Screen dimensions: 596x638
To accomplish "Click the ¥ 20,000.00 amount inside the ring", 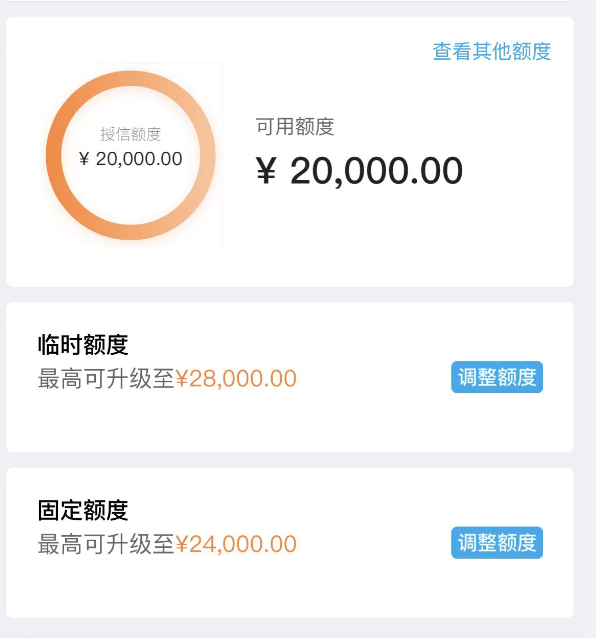I will coord(131,159).
